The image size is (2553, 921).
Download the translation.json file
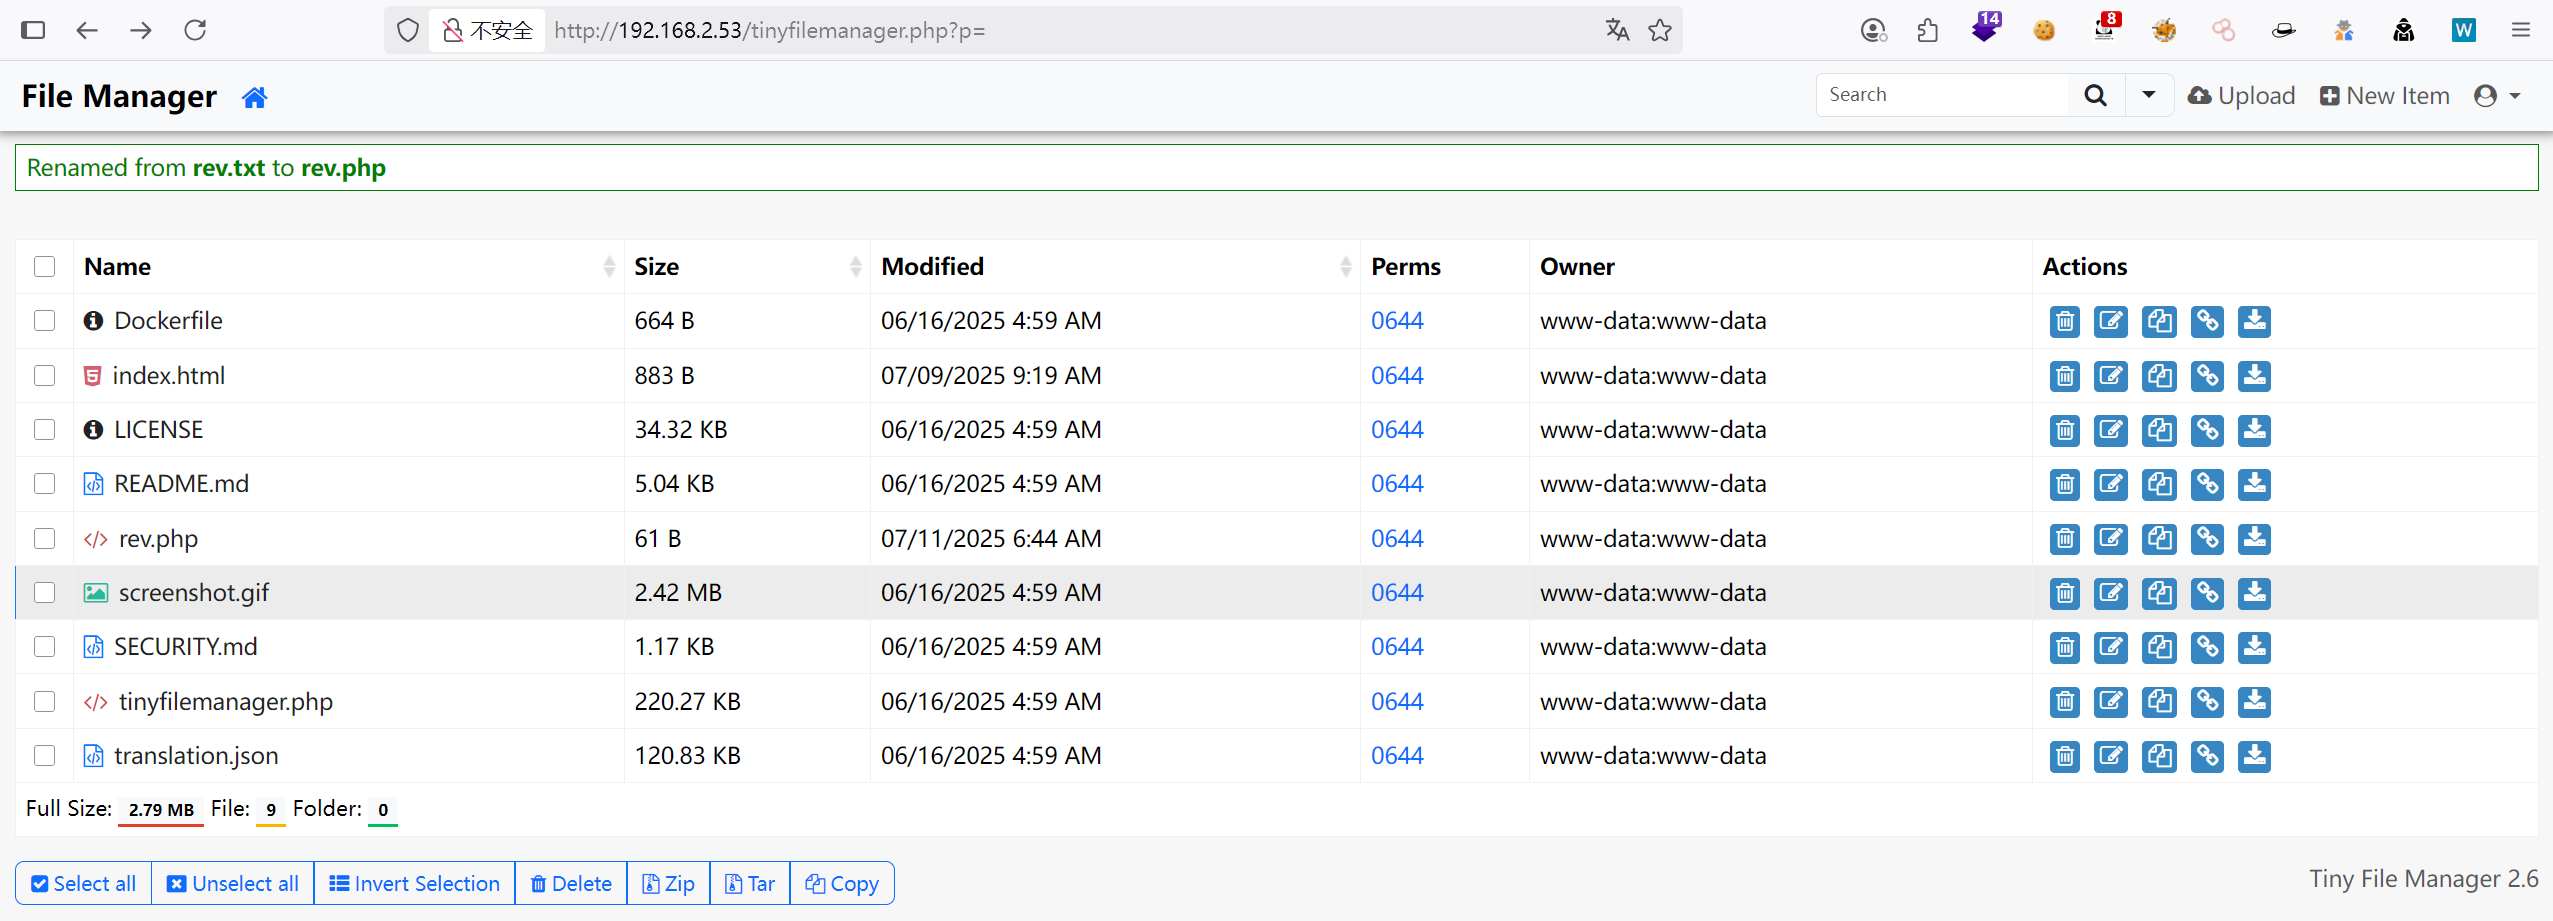[x=2254, y=756]
